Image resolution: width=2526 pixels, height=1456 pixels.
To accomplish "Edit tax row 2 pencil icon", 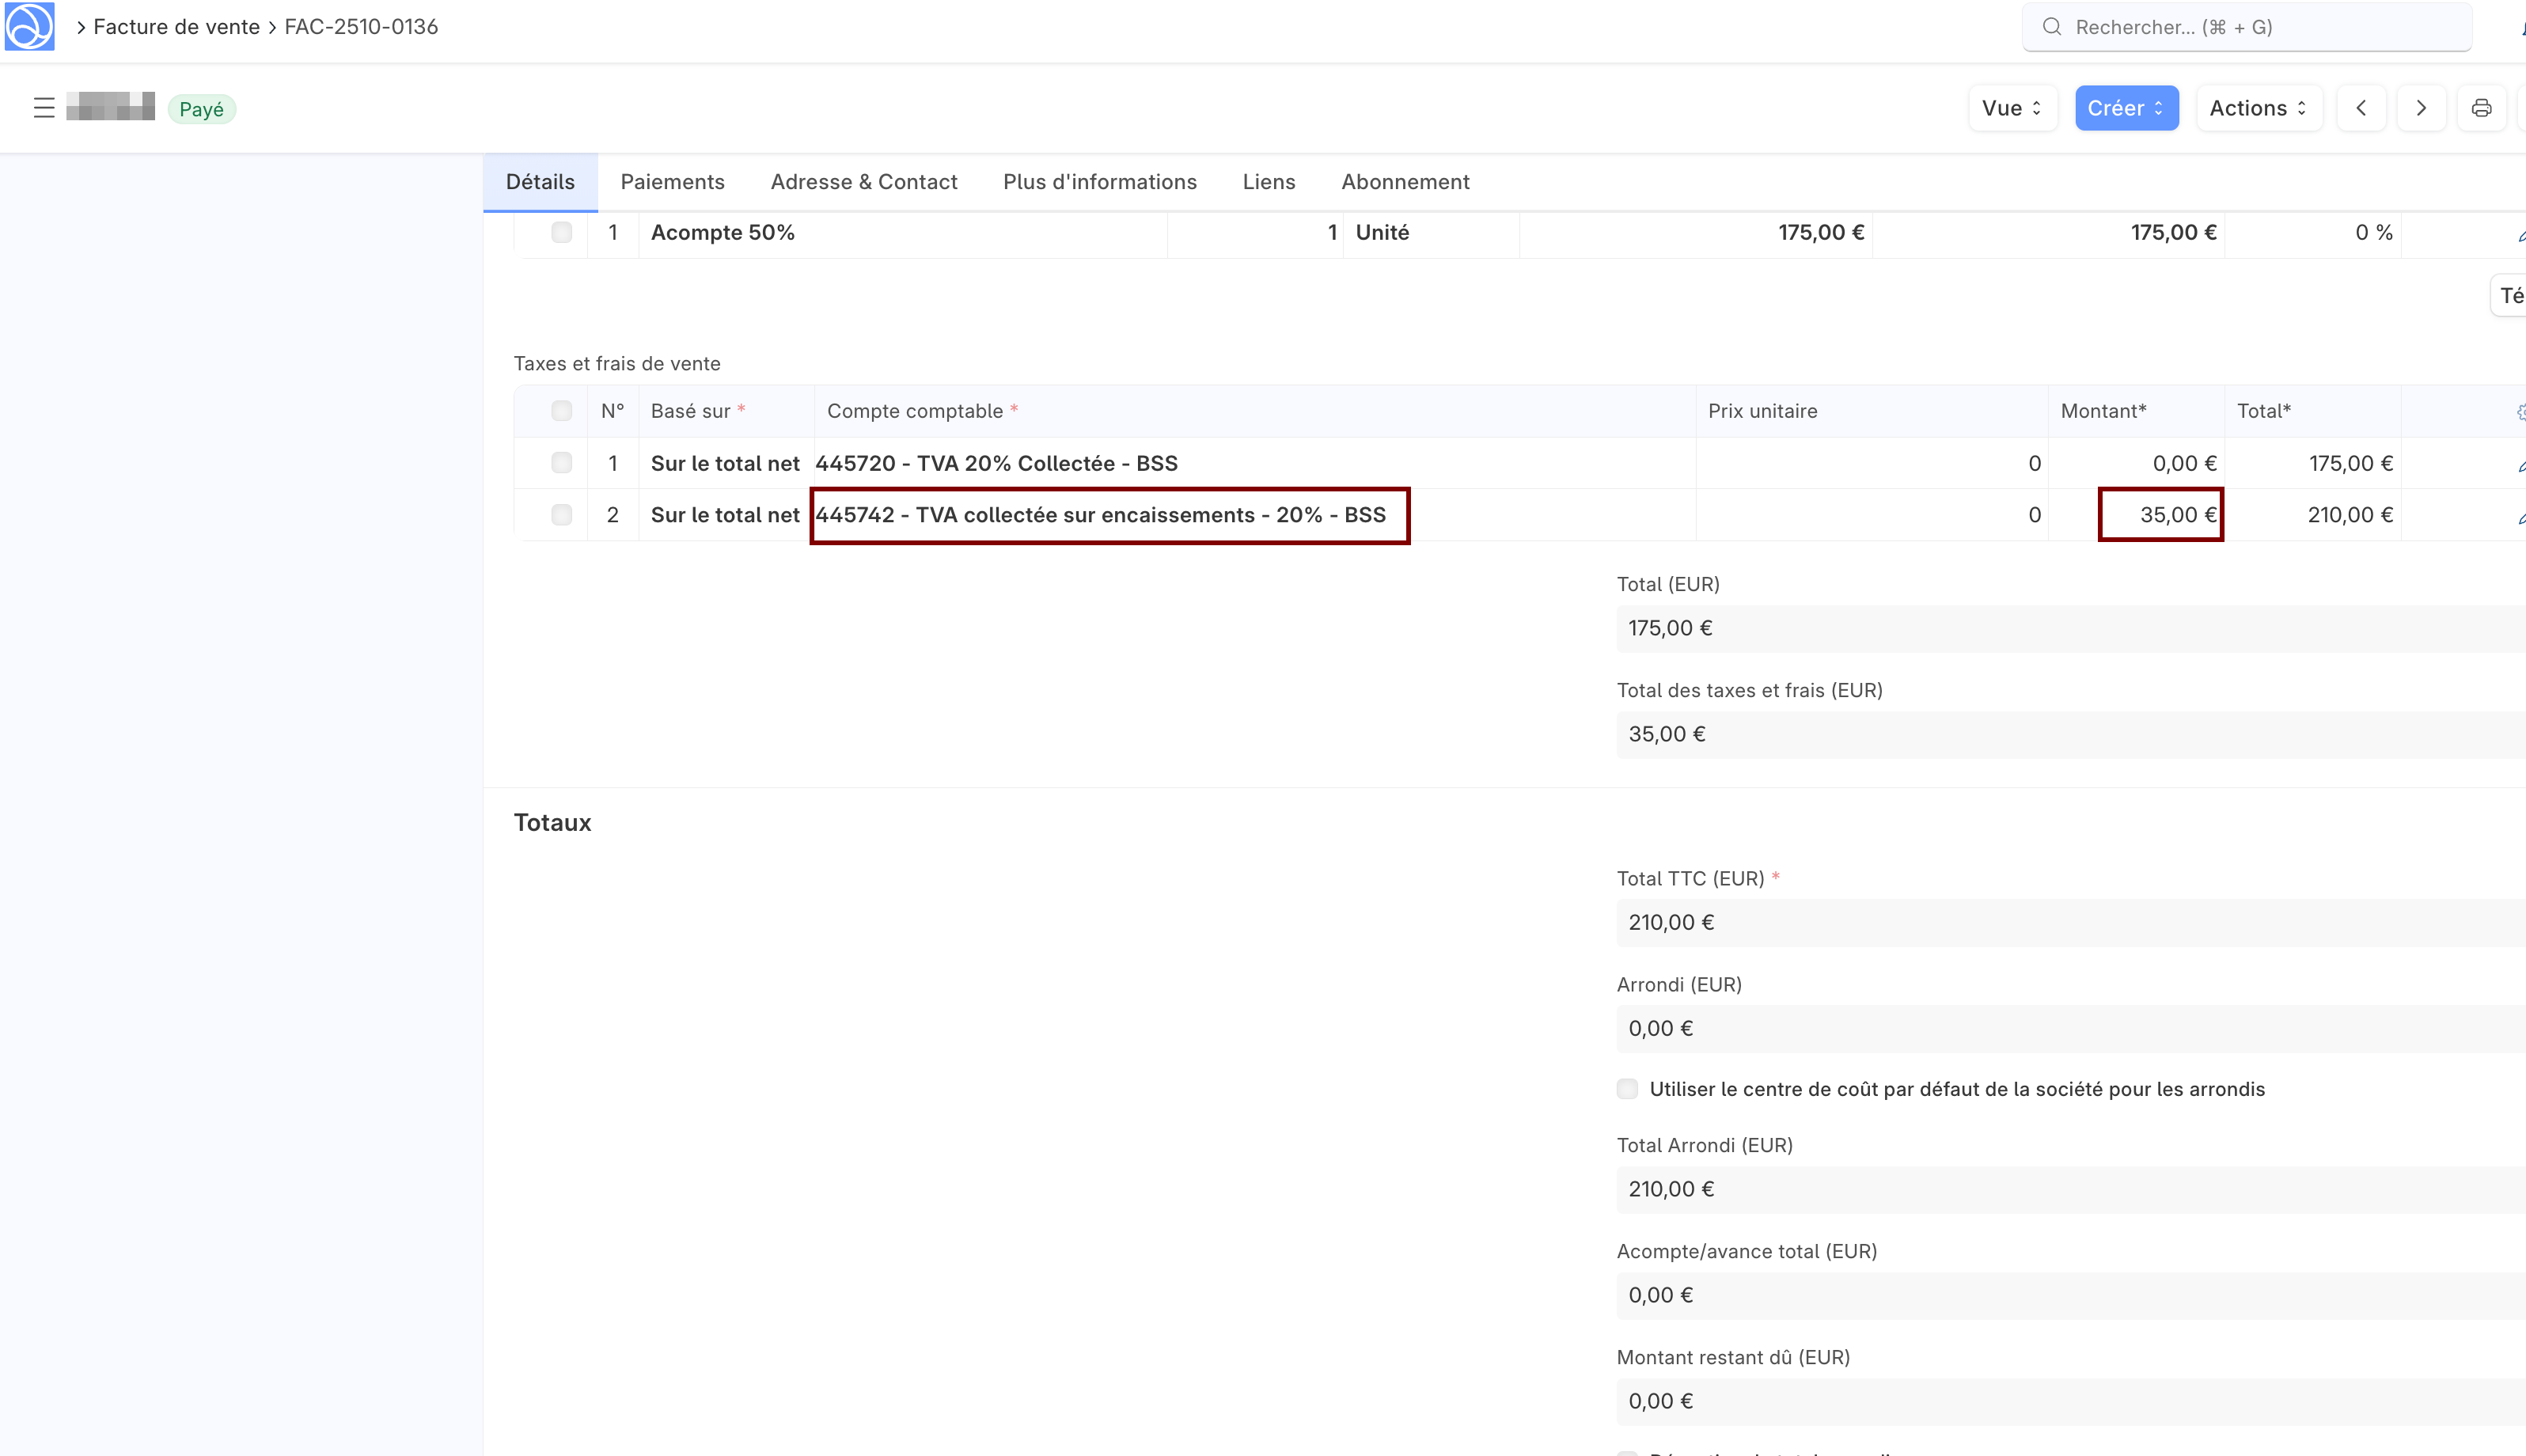I will point(2520,517).
